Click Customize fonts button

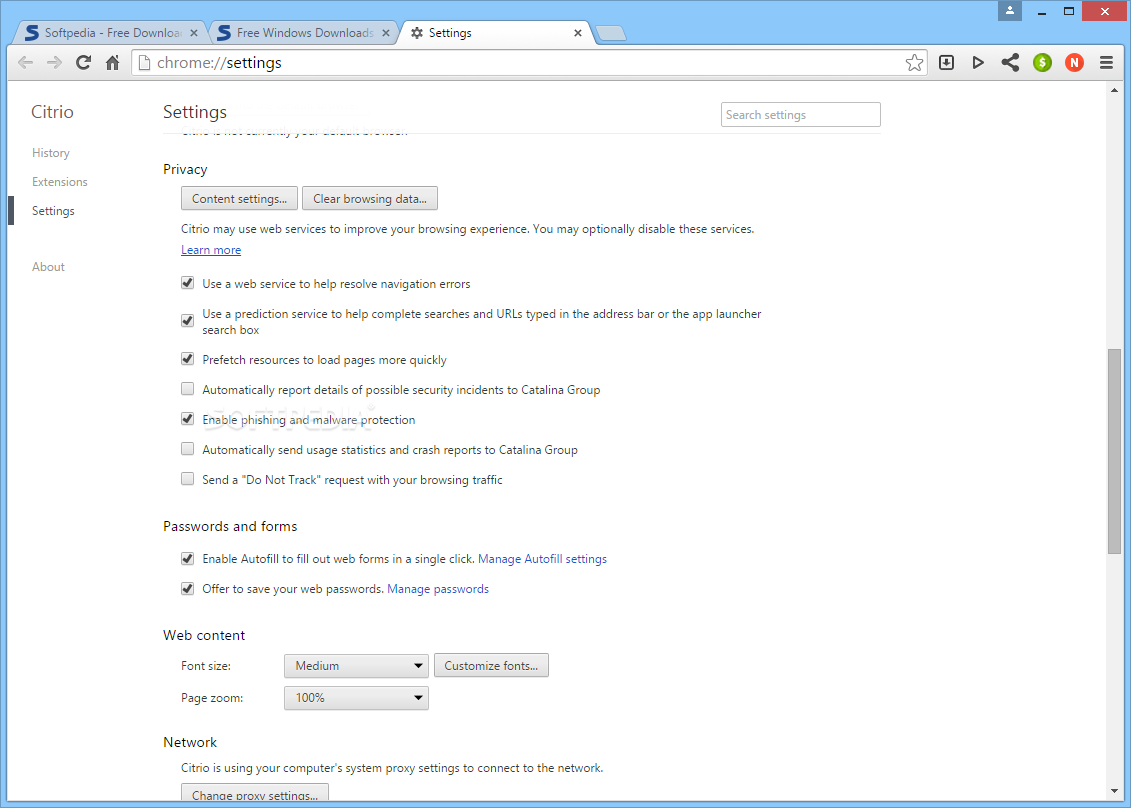[x=491, y=666]
